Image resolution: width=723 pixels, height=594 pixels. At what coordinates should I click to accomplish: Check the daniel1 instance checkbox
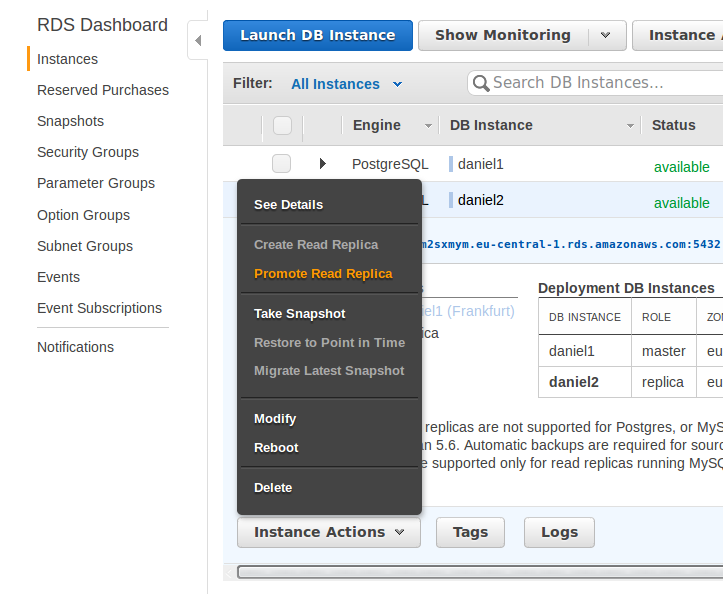[x=281, y=163]
